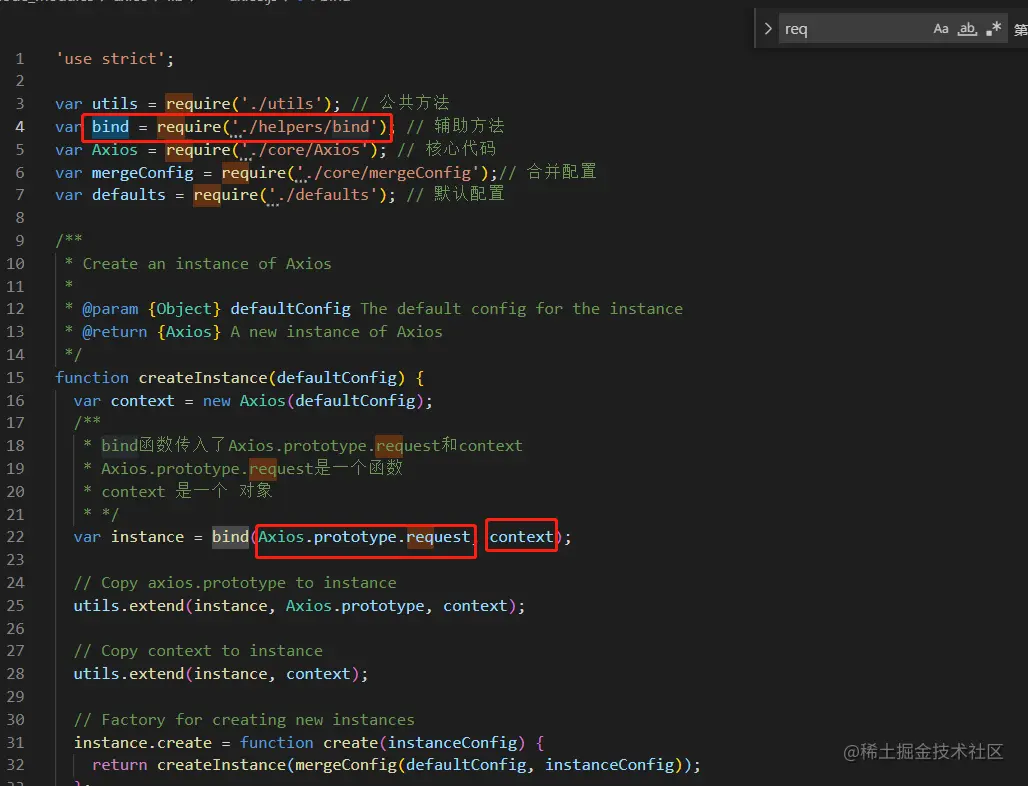Viewport: 1028px width, 786px height.
Task: Click the 'utils' variable name on line 3
Action: [x=115, y=104]
